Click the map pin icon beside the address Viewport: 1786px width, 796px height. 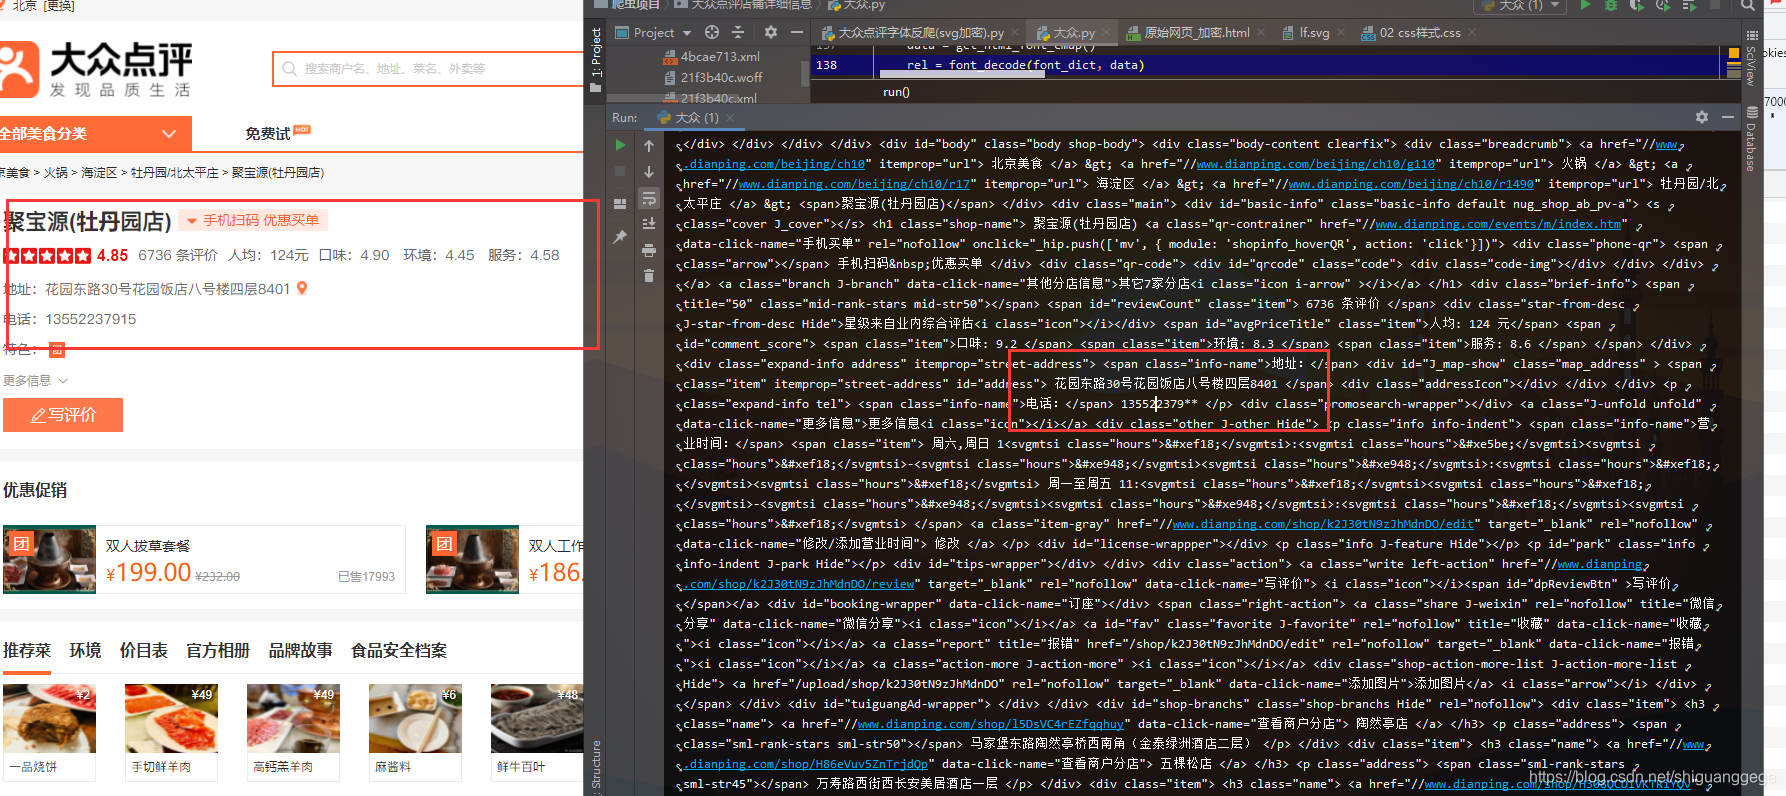tap(302, 288)
